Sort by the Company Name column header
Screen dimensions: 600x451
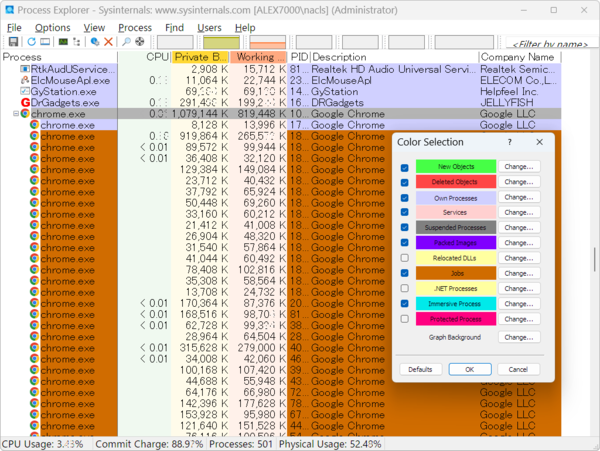518,58
